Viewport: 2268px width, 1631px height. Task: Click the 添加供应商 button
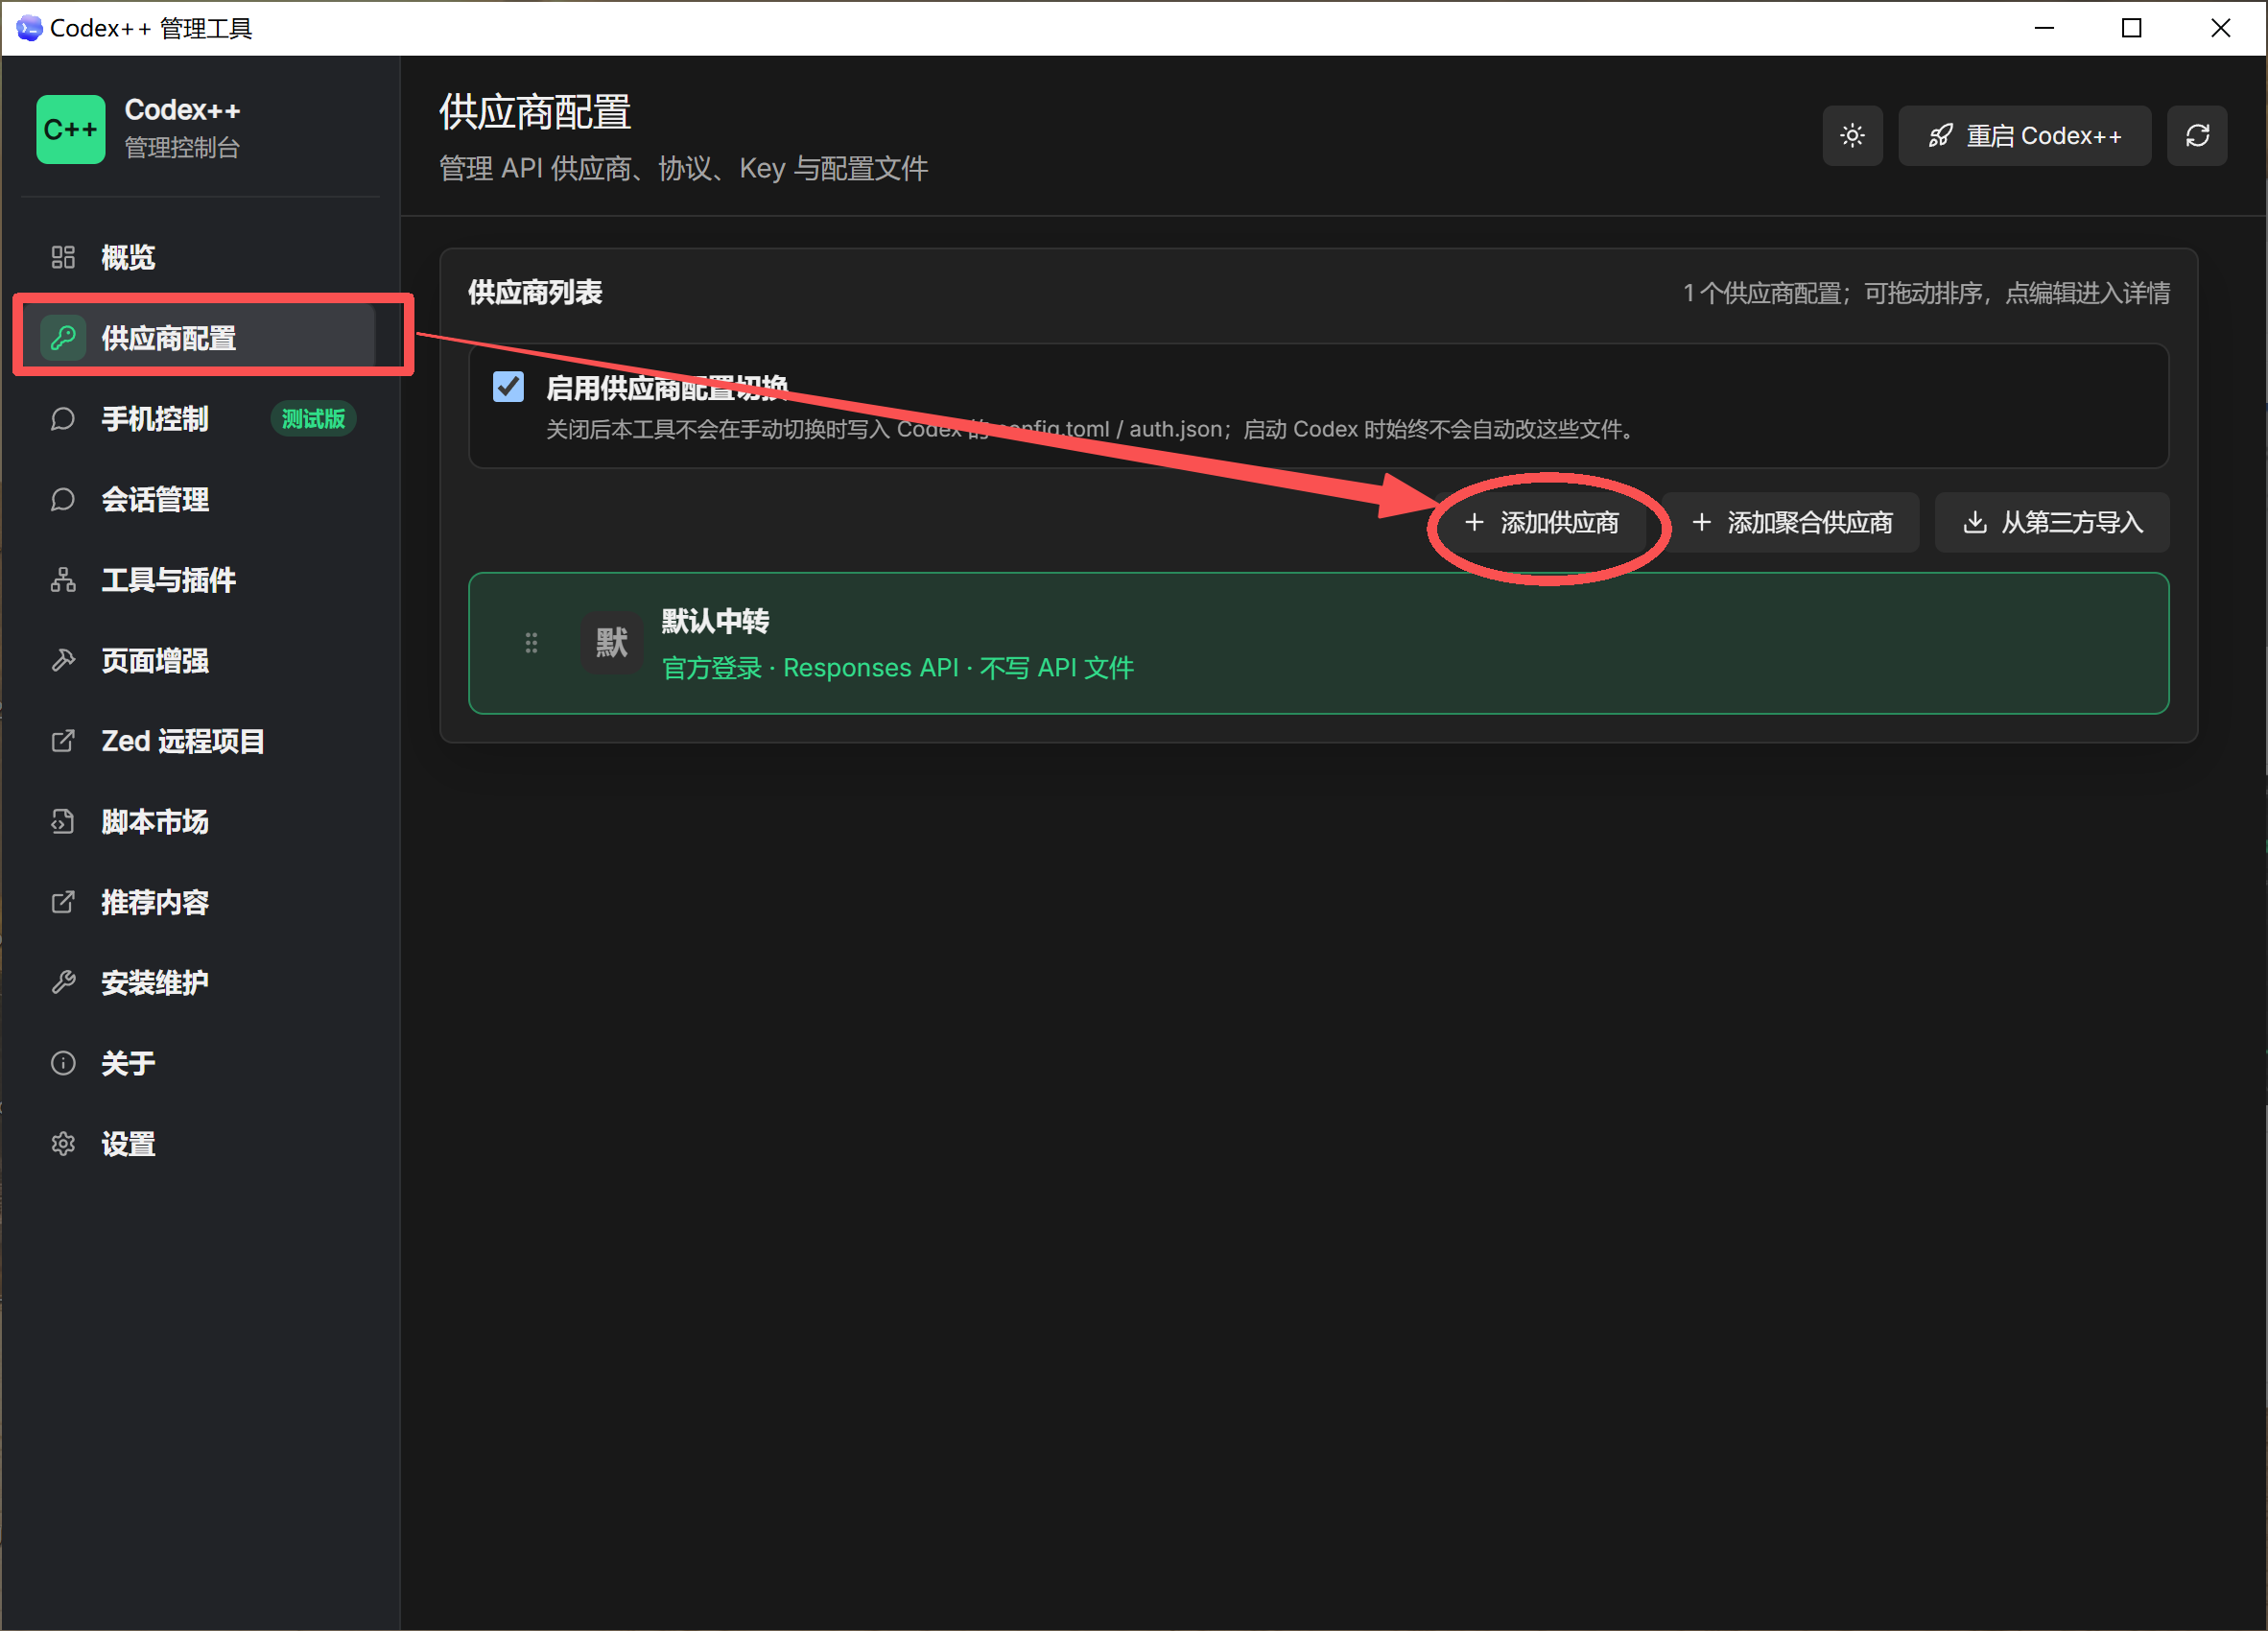1541,522
